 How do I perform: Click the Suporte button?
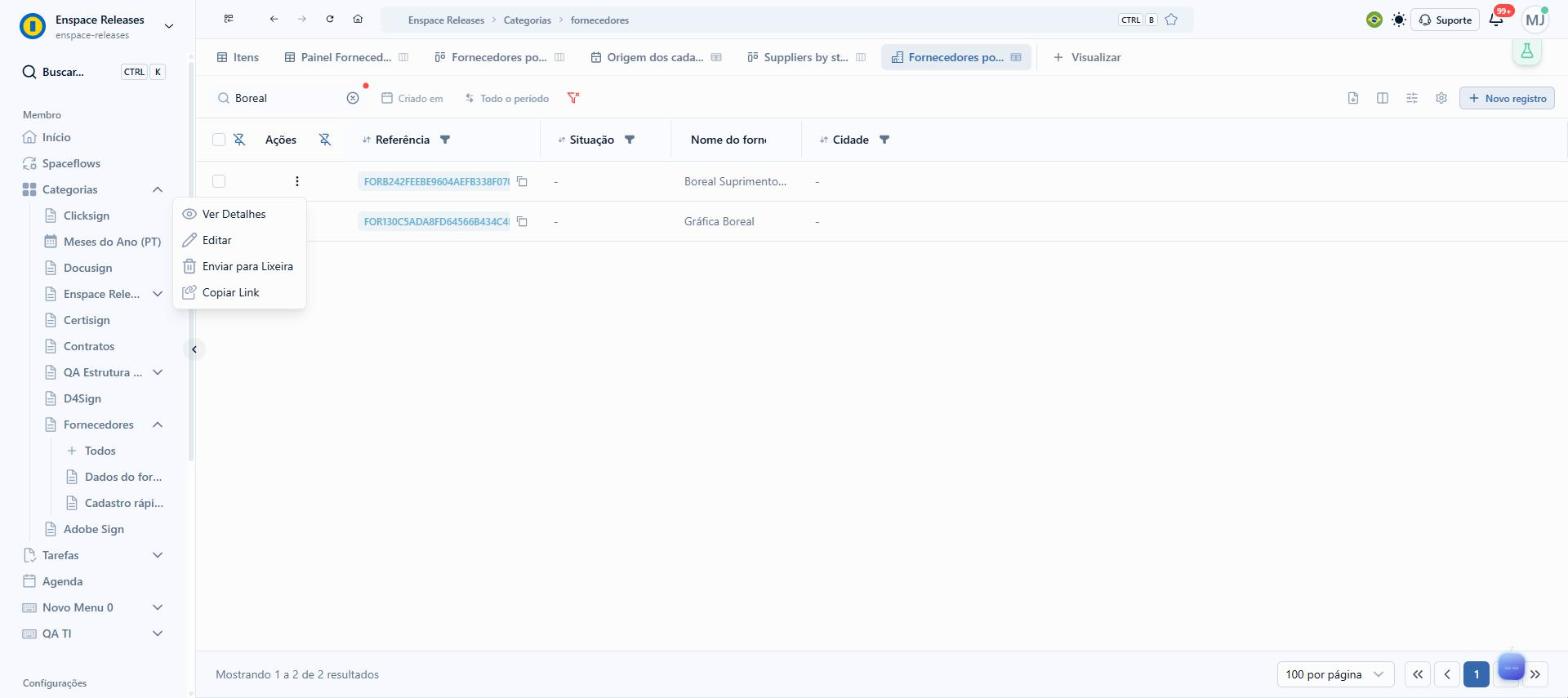tap(1444, 20)
